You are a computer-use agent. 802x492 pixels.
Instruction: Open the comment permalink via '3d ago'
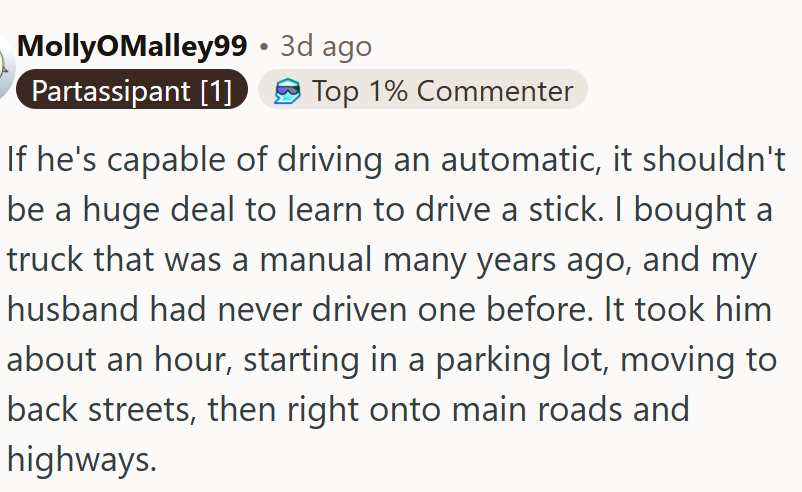pos(326,47)
